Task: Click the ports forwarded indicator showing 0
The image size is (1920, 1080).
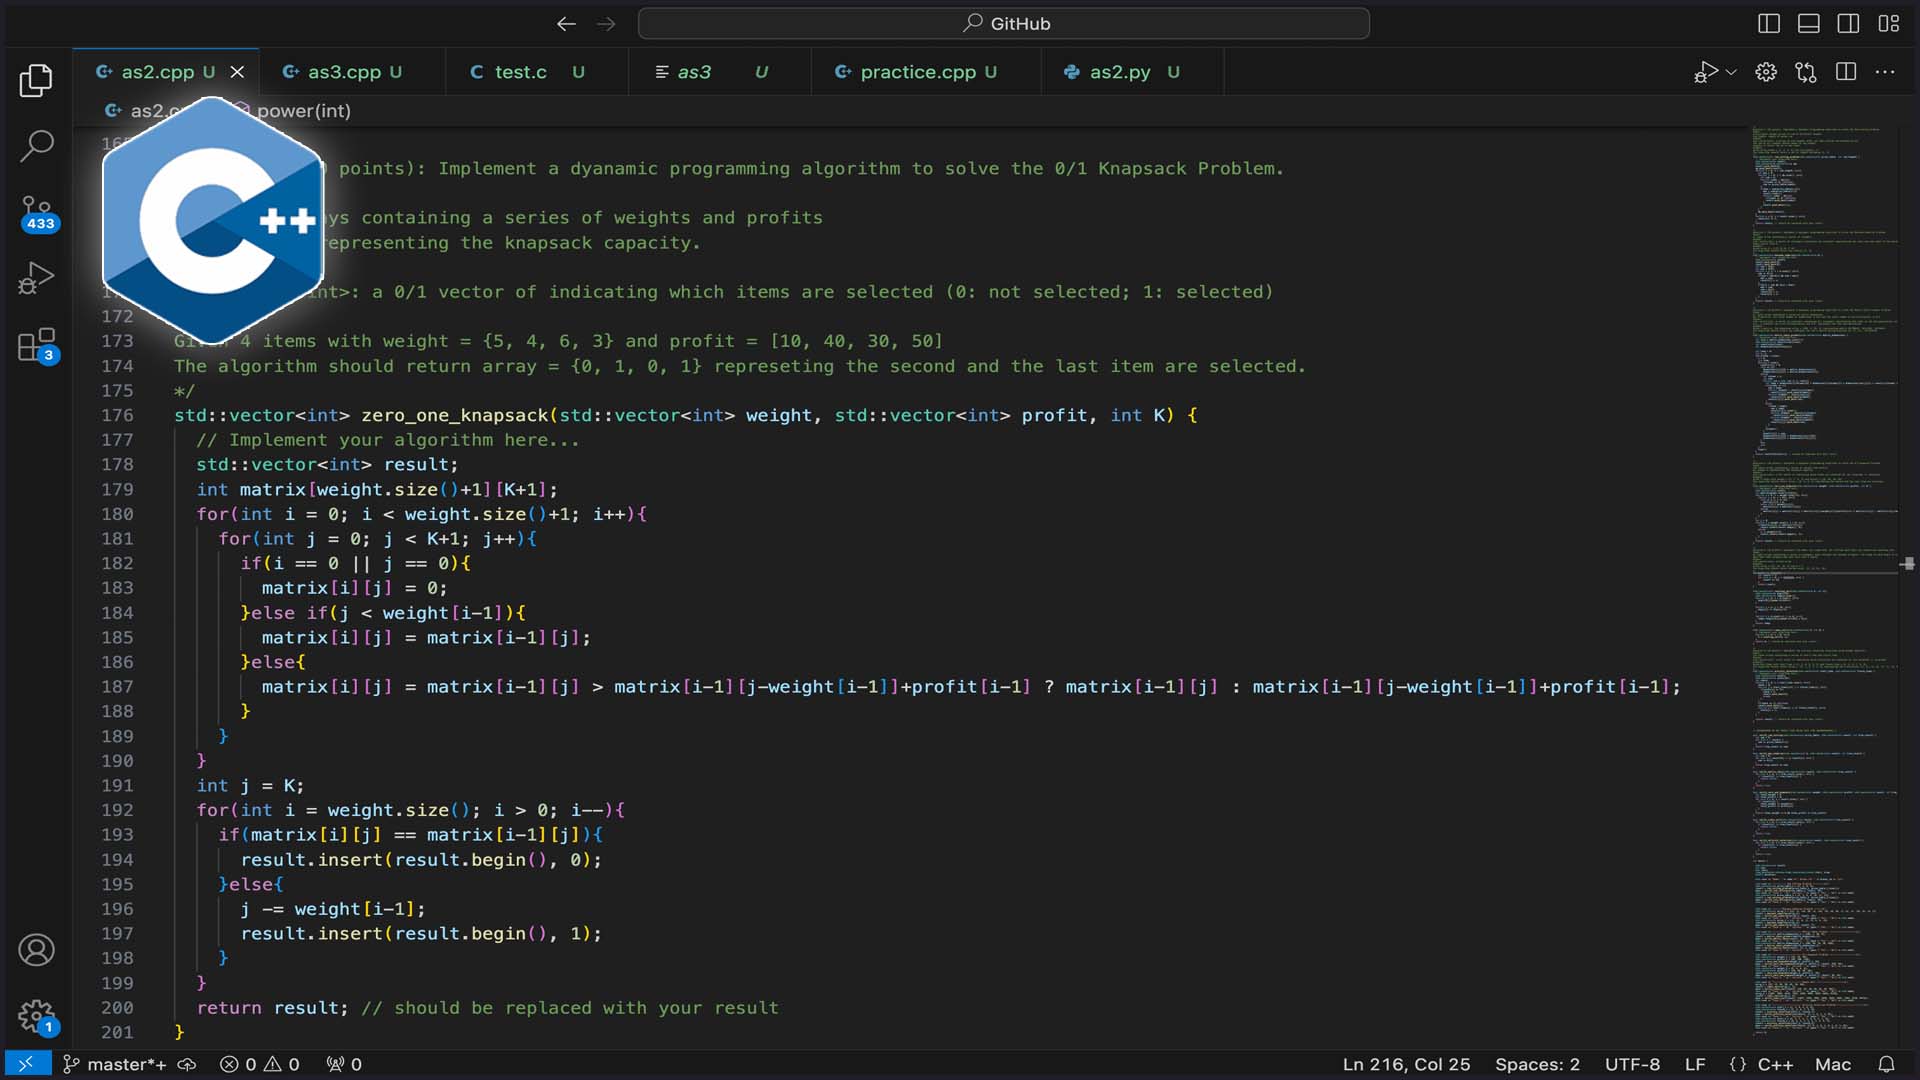Action: coord(344,1064)
